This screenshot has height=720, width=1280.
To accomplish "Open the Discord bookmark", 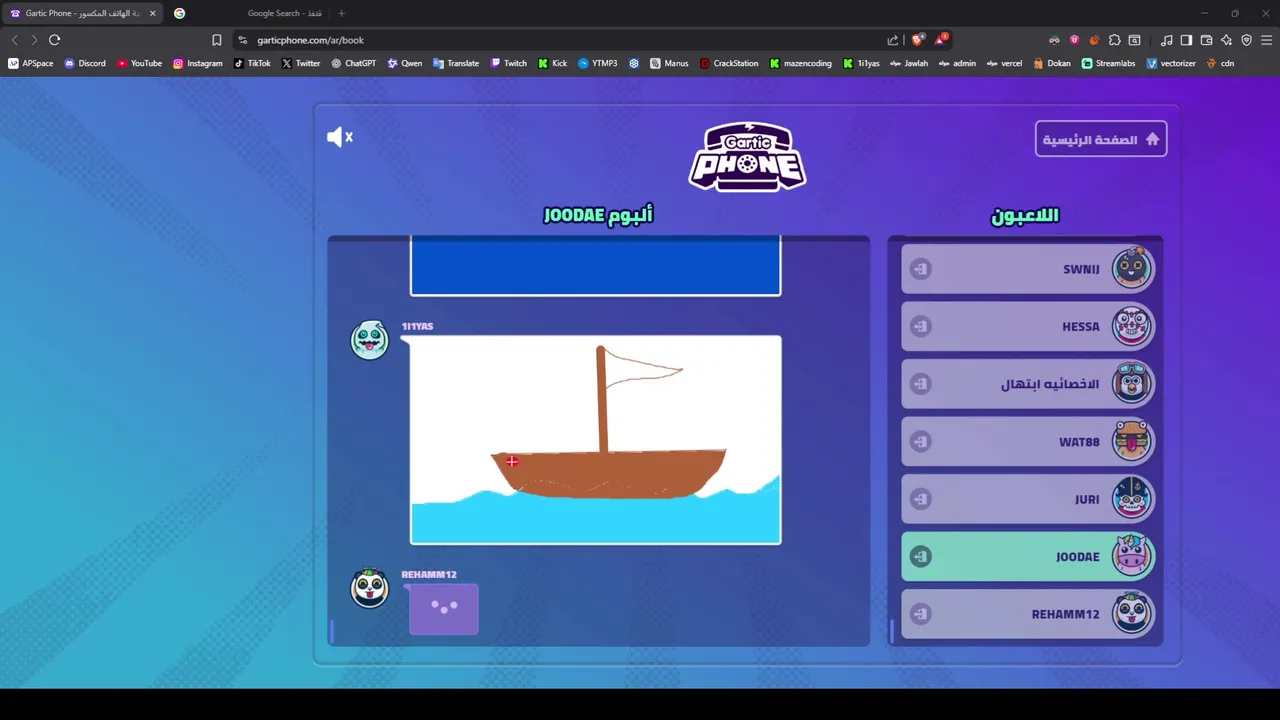I will [85, 63].
